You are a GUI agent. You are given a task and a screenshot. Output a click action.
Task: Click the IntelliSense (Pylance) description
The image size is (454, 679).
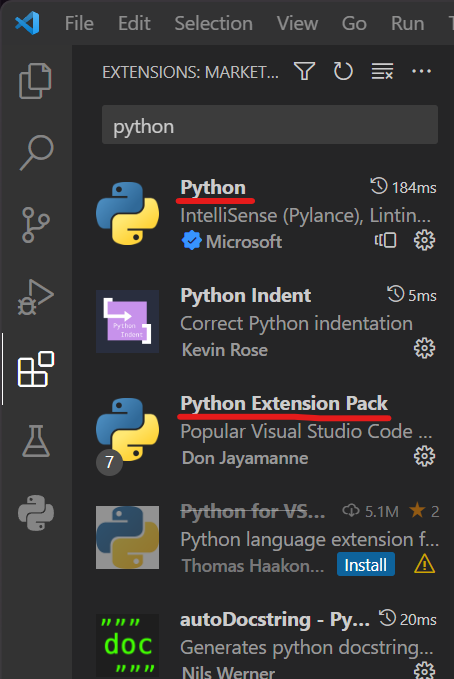pyautogui.click(x=305, y=215)
